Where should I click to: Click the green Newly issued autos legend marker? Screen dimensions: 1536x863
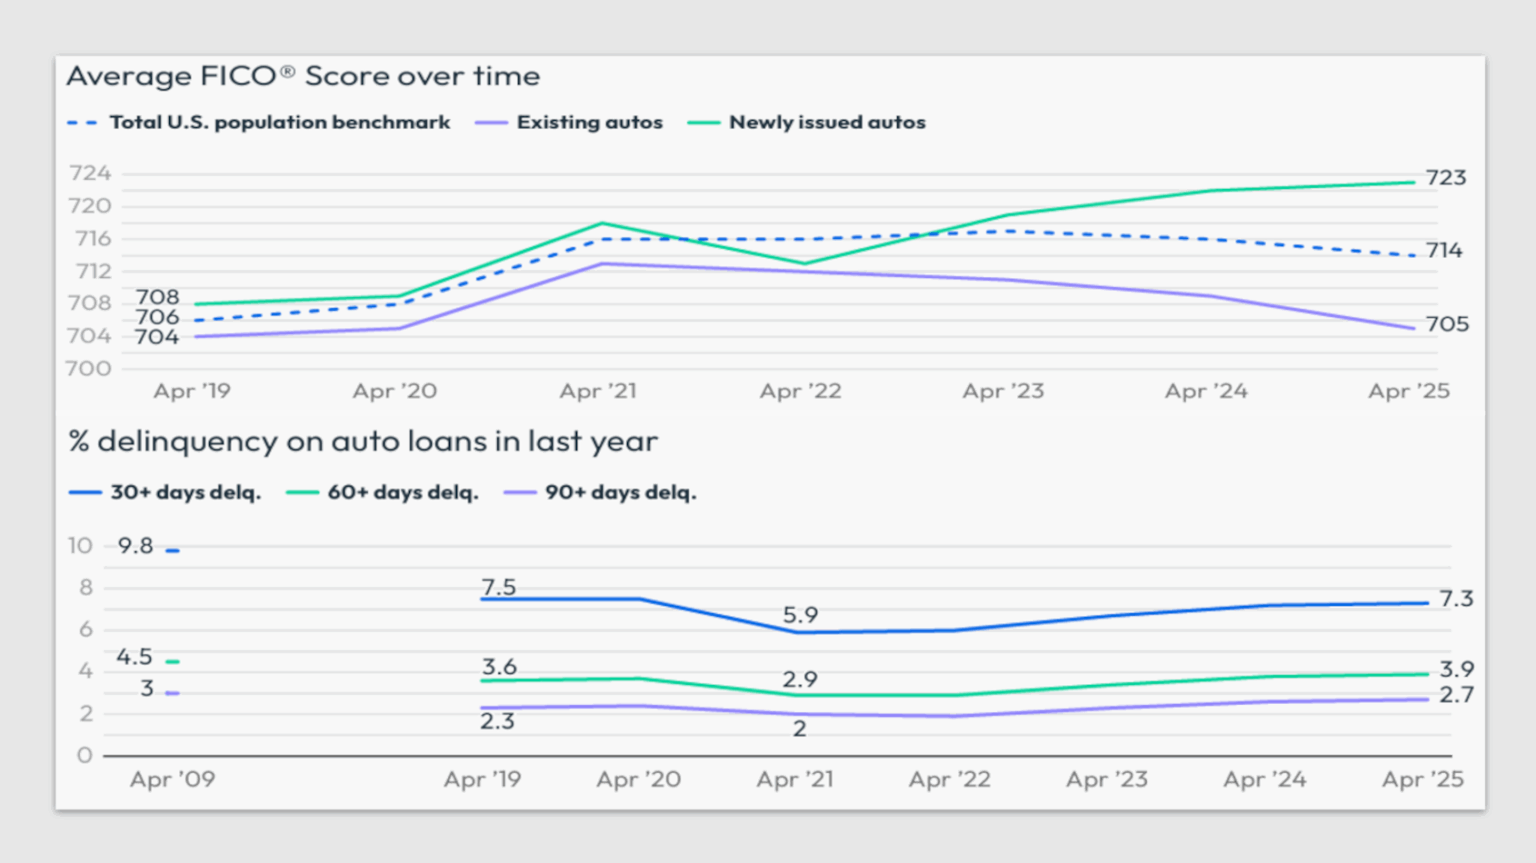point(703,122)
